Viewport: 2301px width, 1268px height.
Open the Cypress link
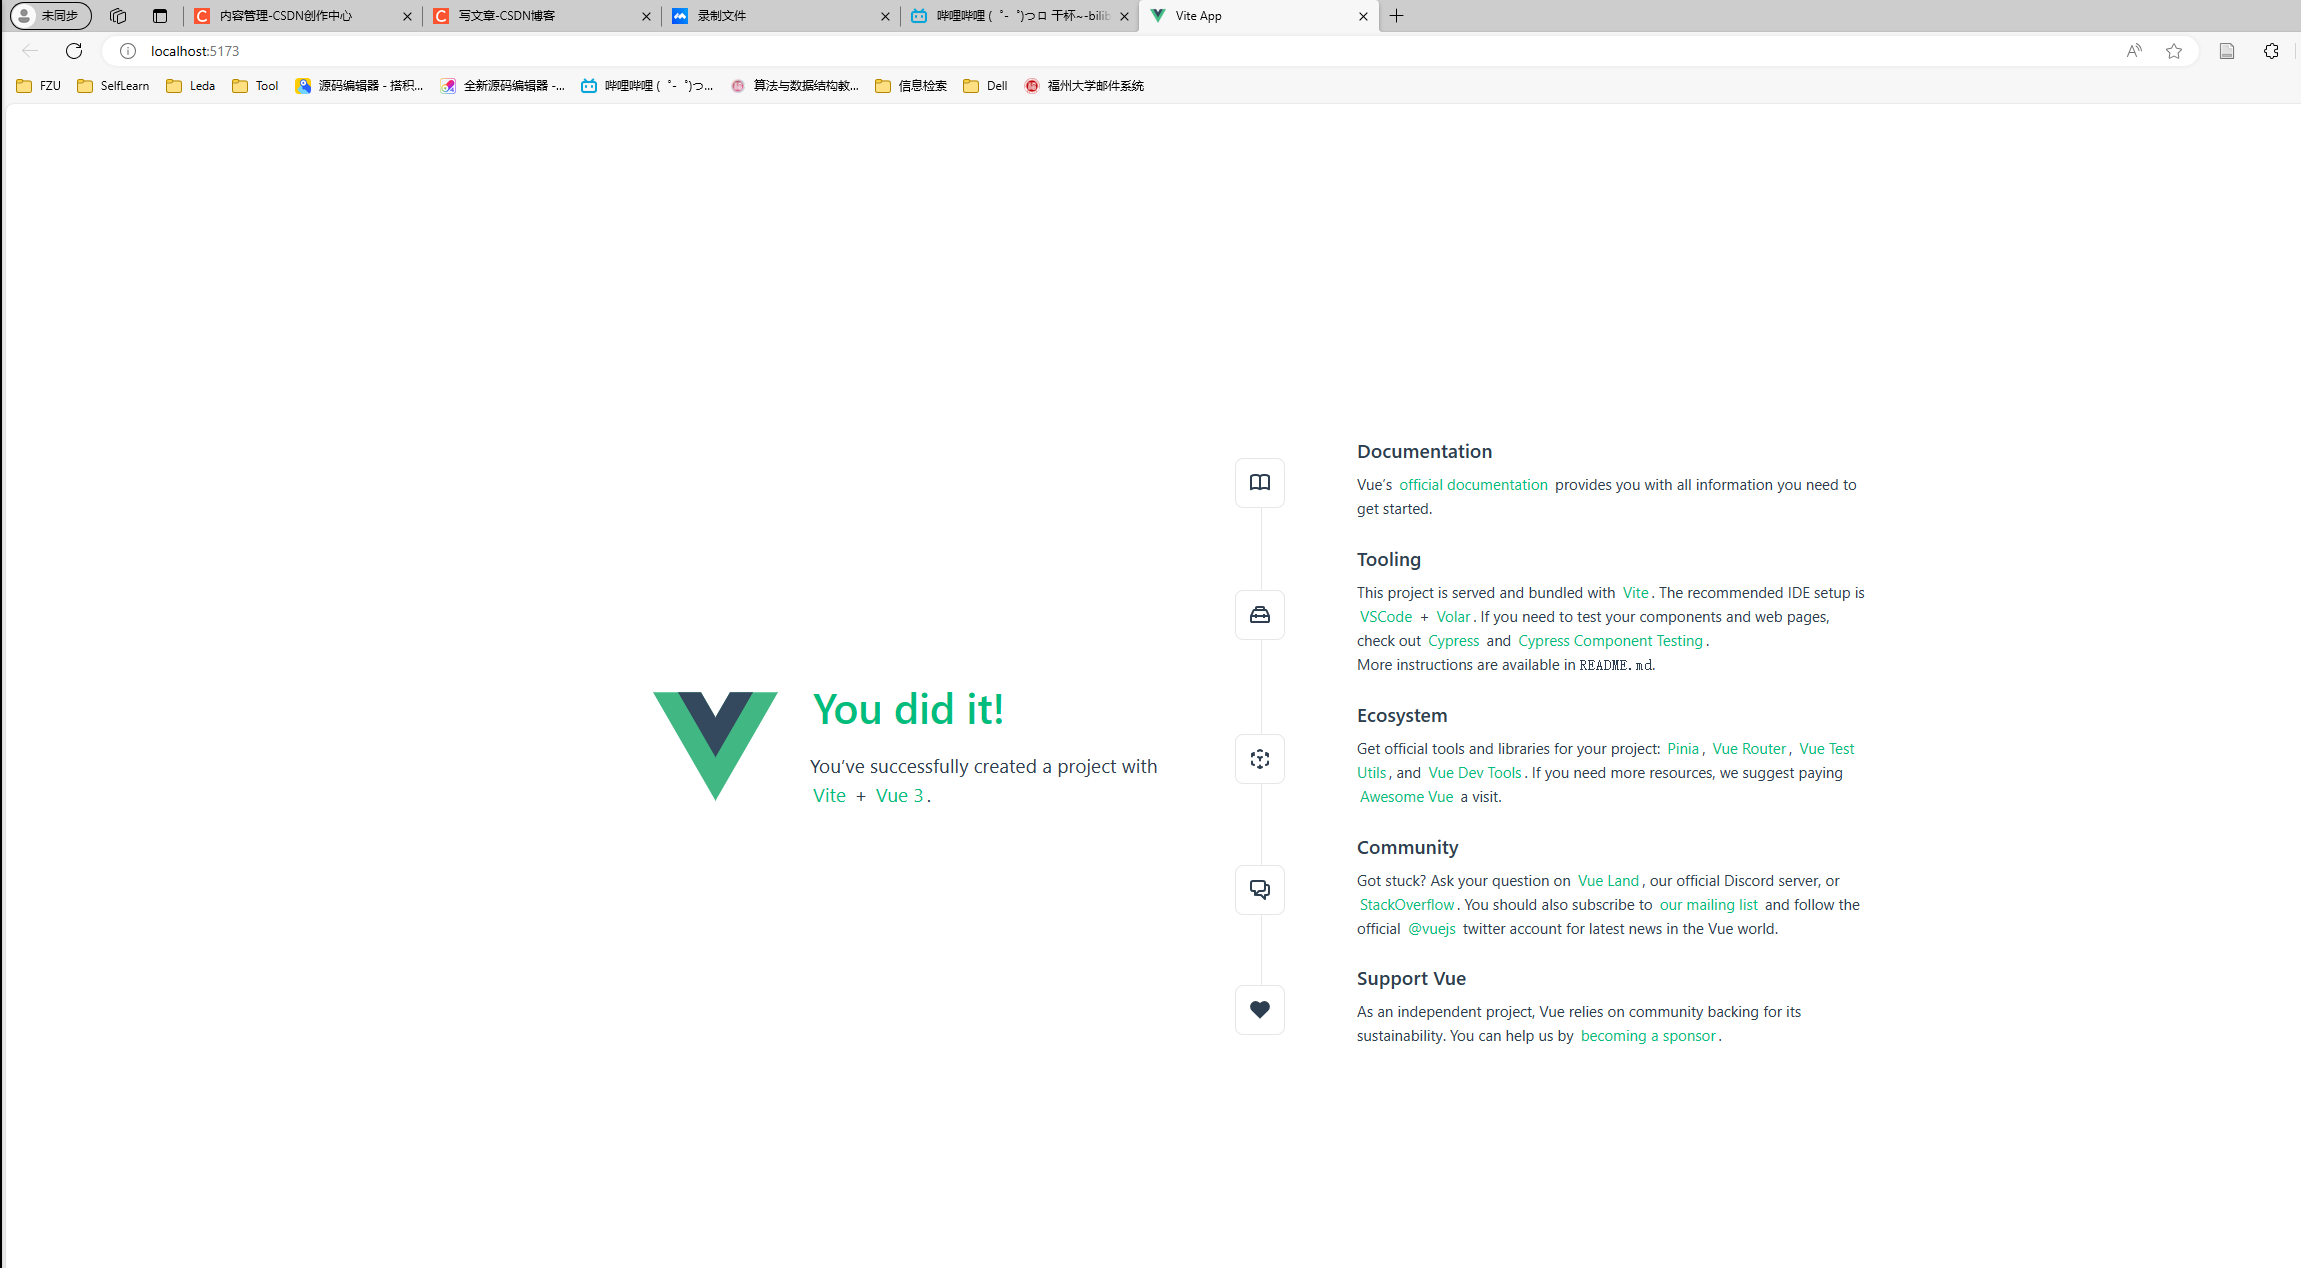pos(1453,641)
